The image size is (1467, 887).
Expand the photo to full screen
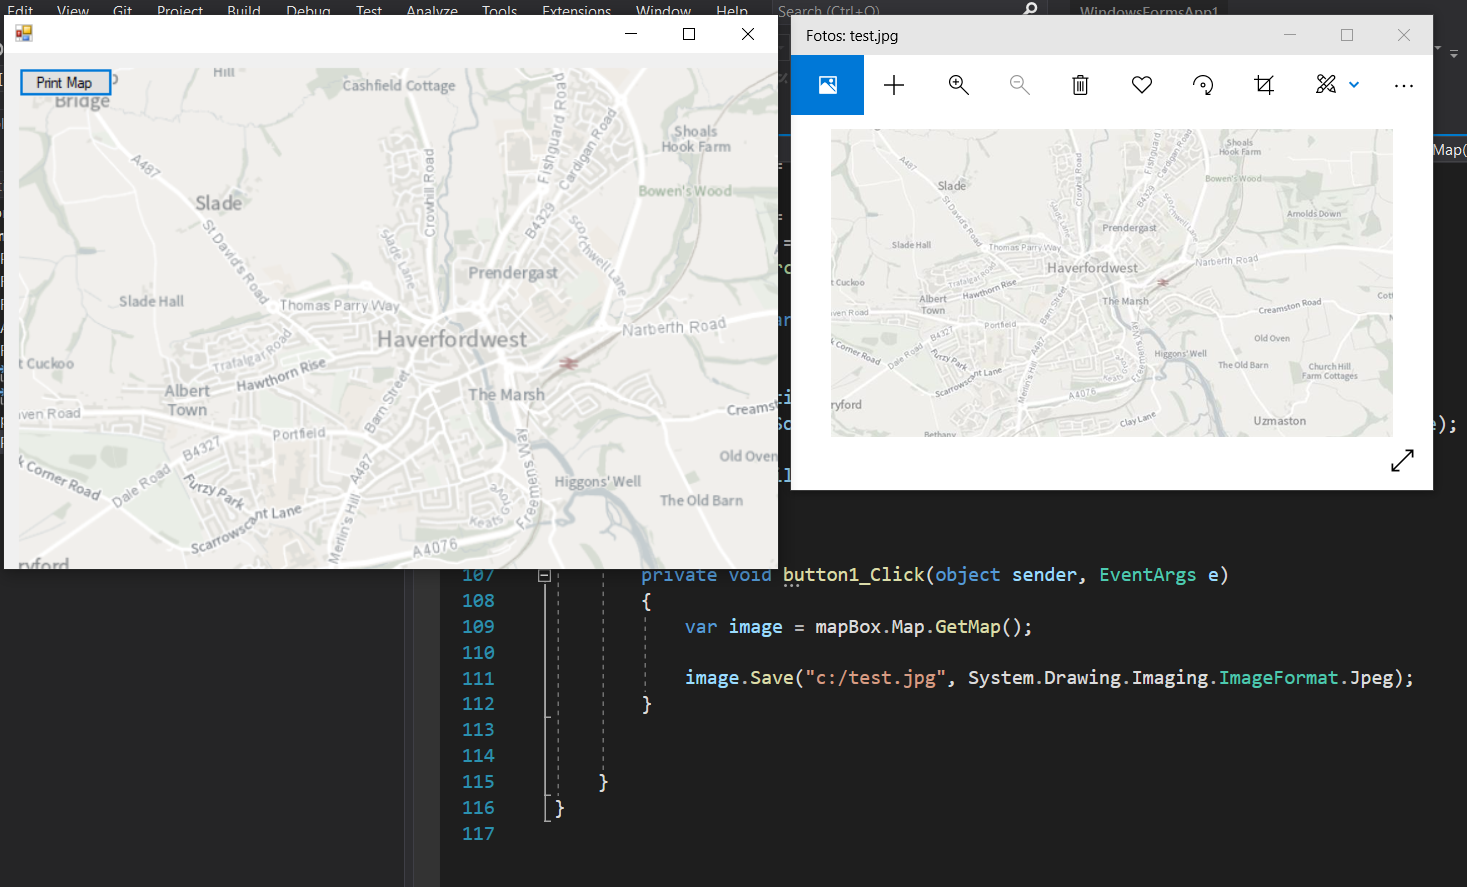(x=1402, y=460)
